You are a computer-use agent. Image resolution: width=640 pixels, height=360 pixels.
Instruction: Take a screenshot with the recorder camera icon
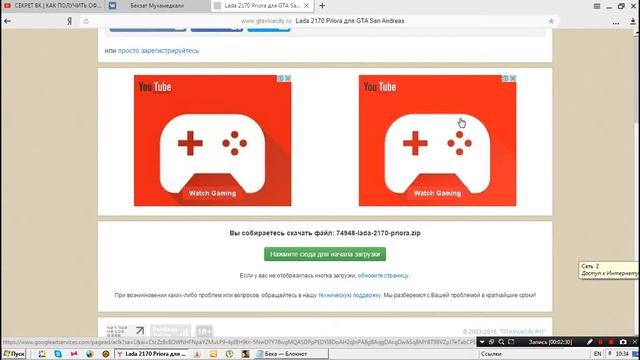[x=623, y=342]
